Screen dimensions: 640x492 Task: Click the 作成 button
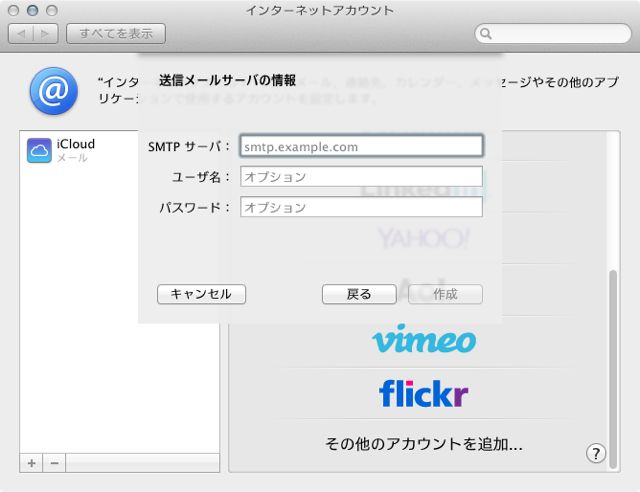[x=445, y=294]
